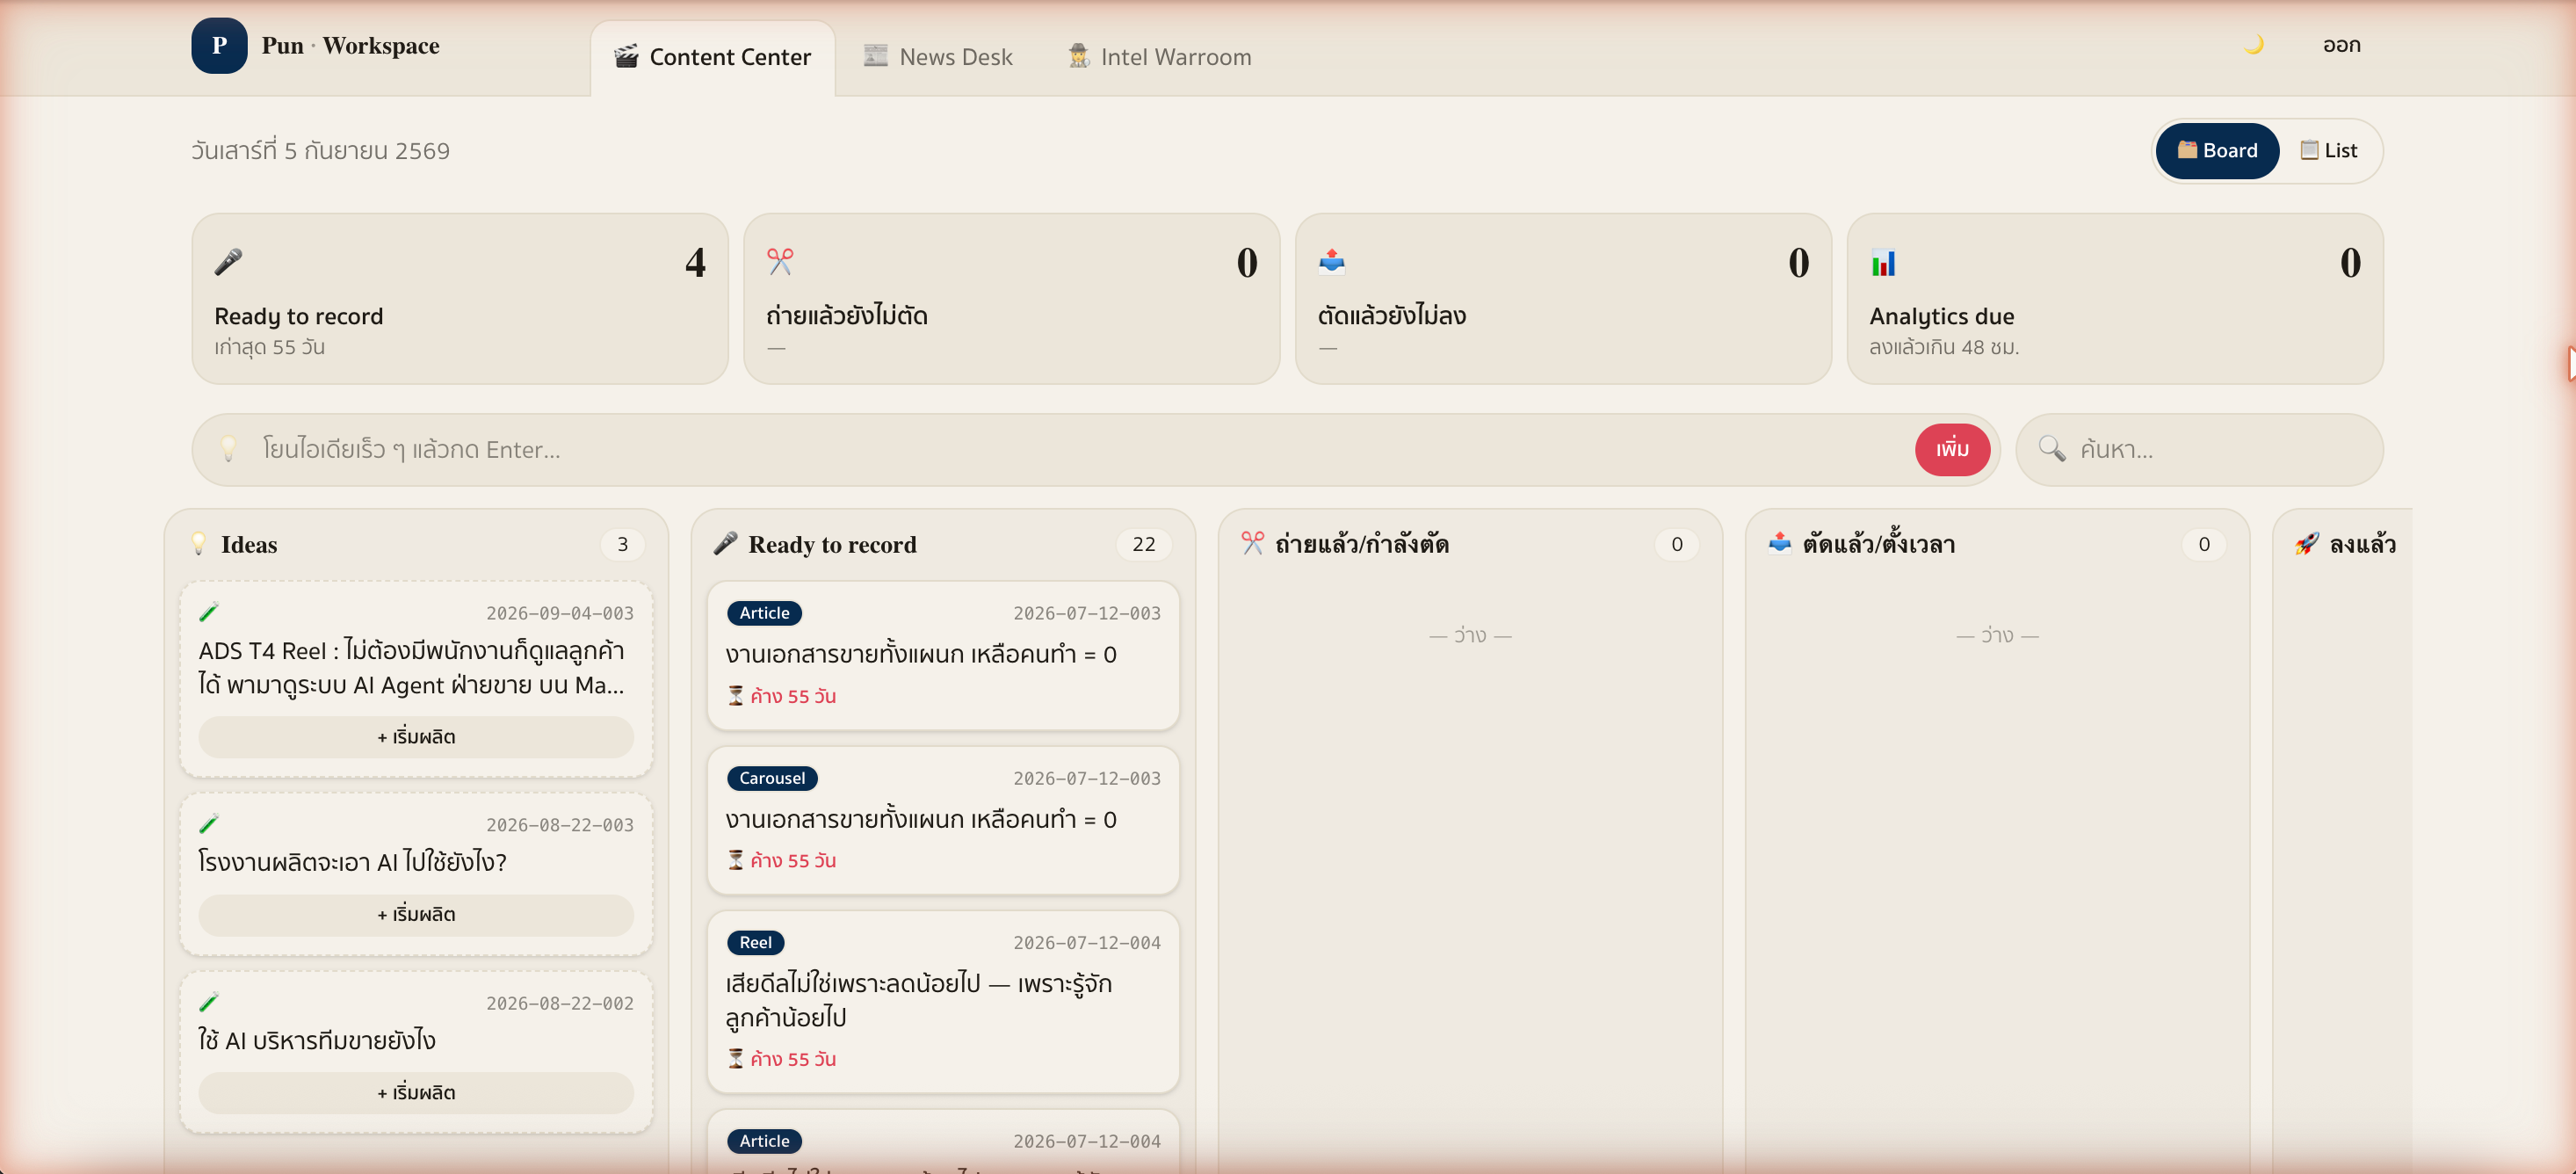
Task: Open the ถ่ายแล้วยังไม่ตัด summary card
Action: [x=1012, y=299]
